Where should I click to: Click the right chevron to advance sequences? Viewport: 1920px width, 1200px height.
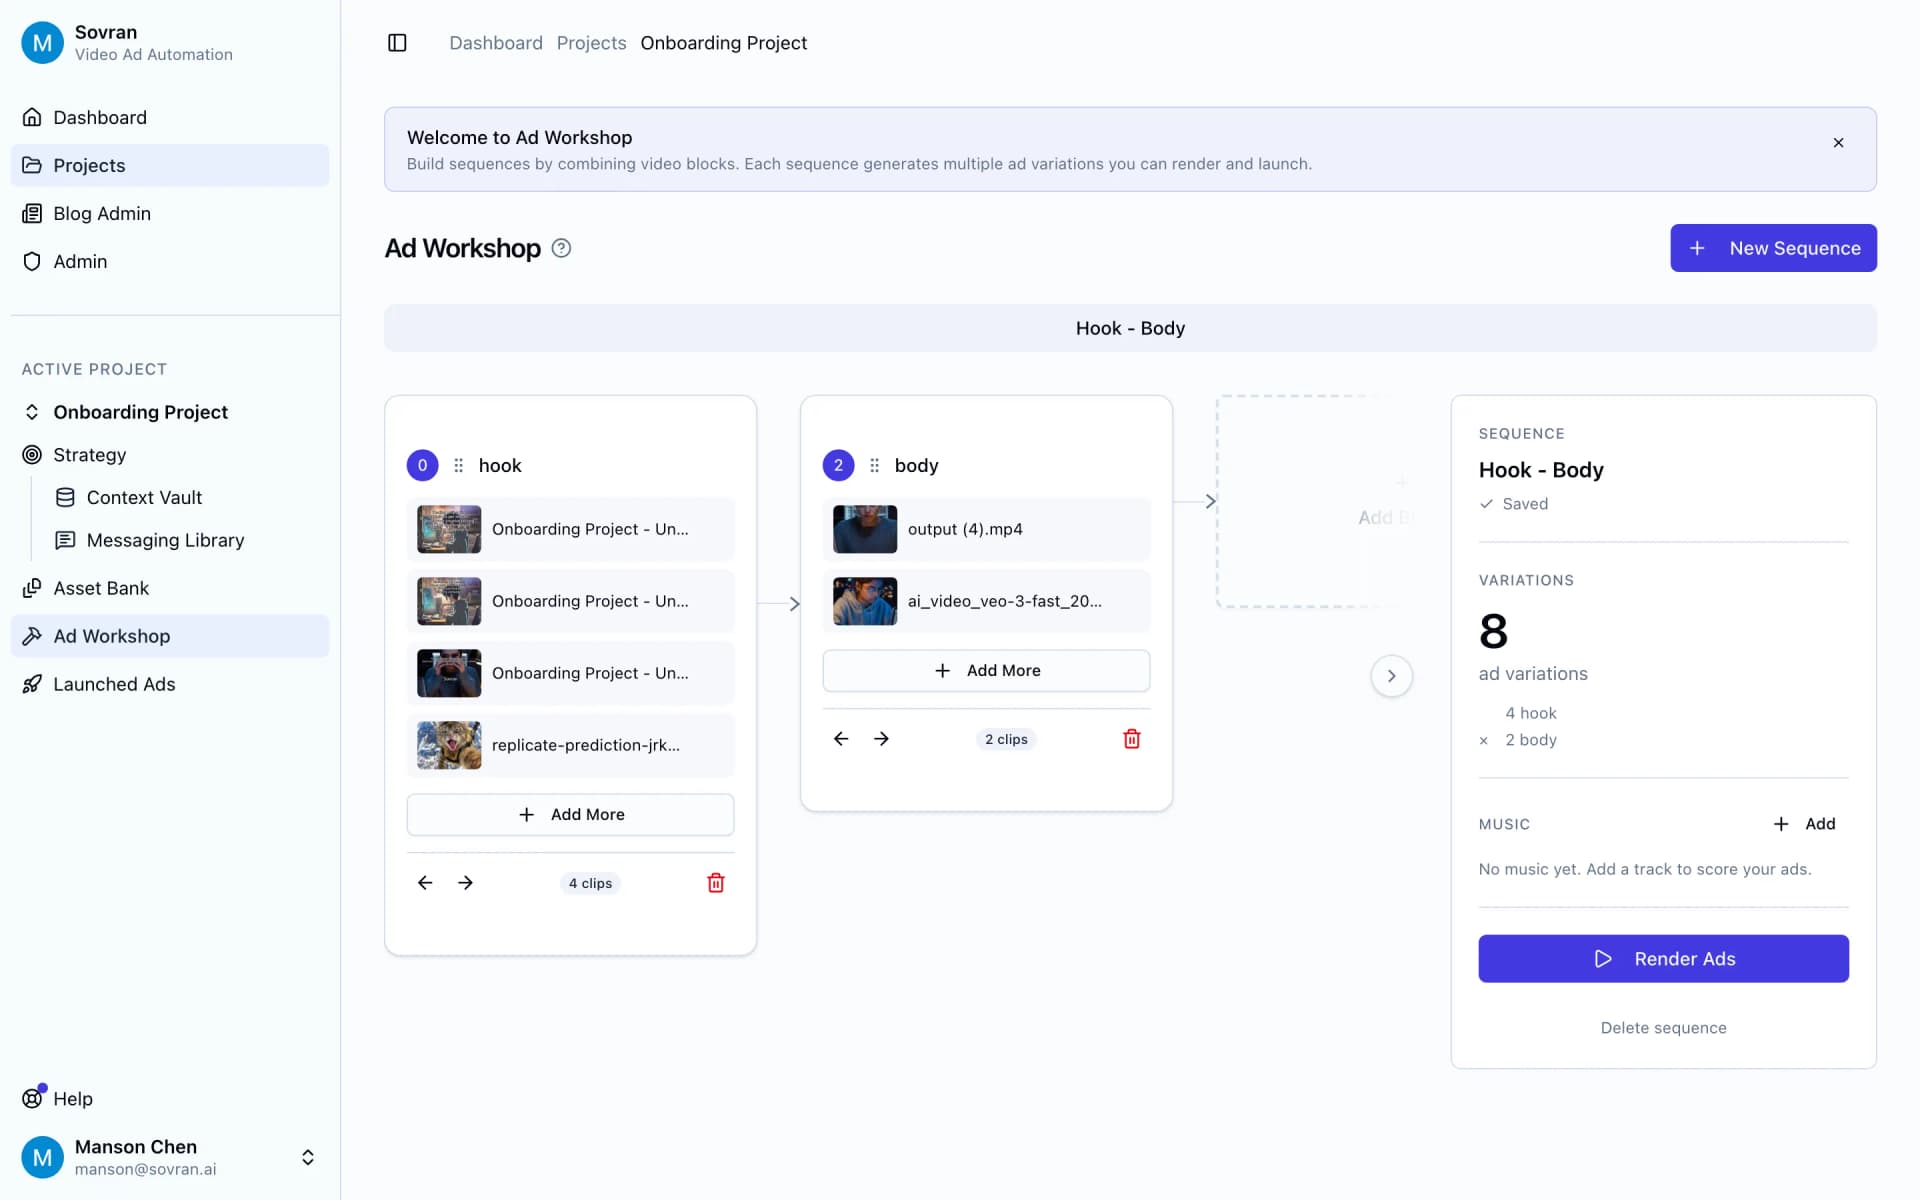click(1391, 675)
